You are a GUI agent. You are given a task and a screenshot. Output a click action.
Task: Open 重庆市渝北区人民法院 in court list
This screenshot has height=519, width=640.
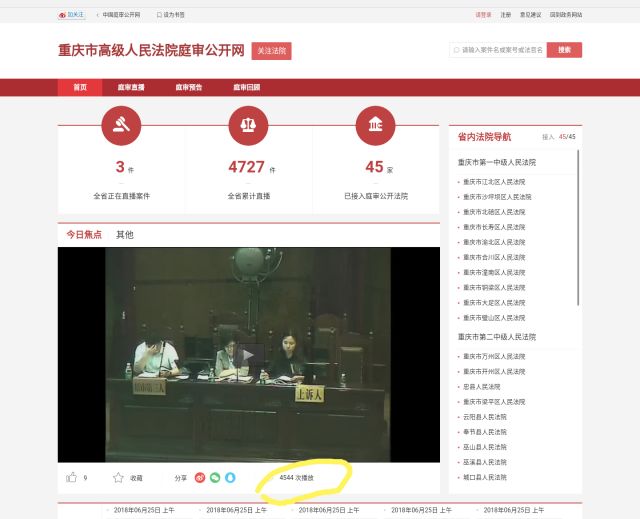(x=494, y=242)
